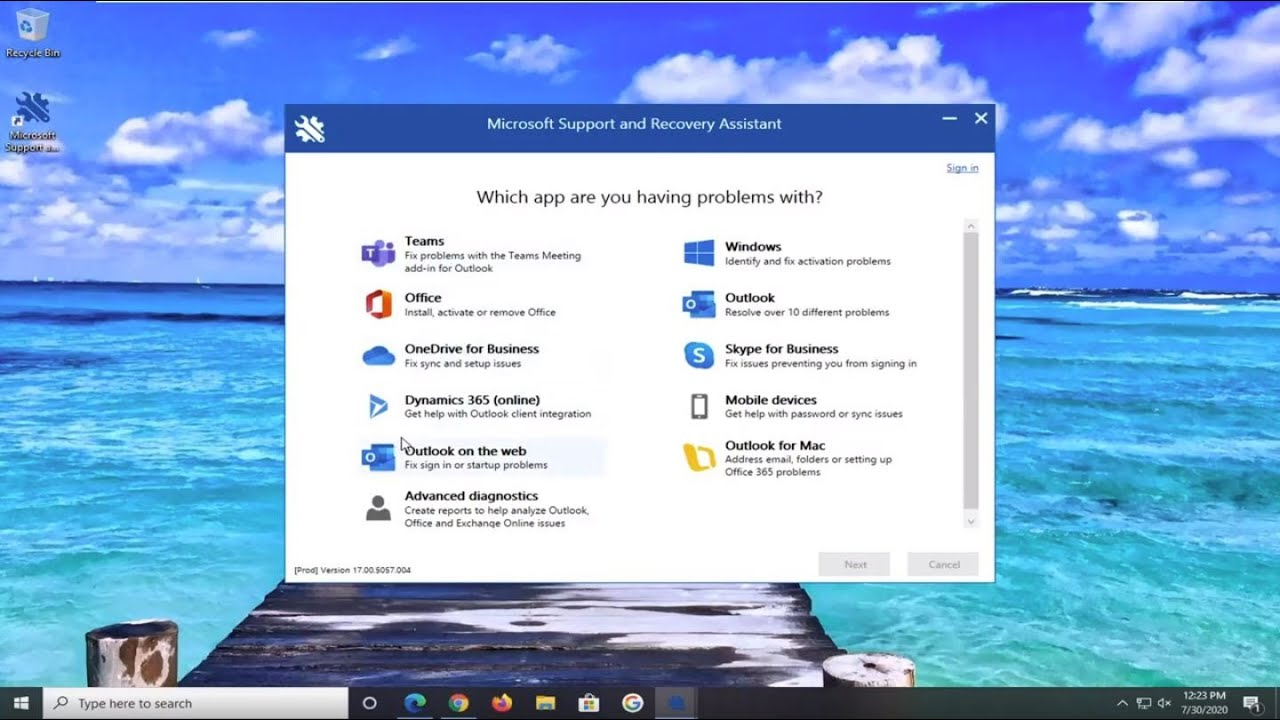Open the Windows Start menu

tap(21, 703)
